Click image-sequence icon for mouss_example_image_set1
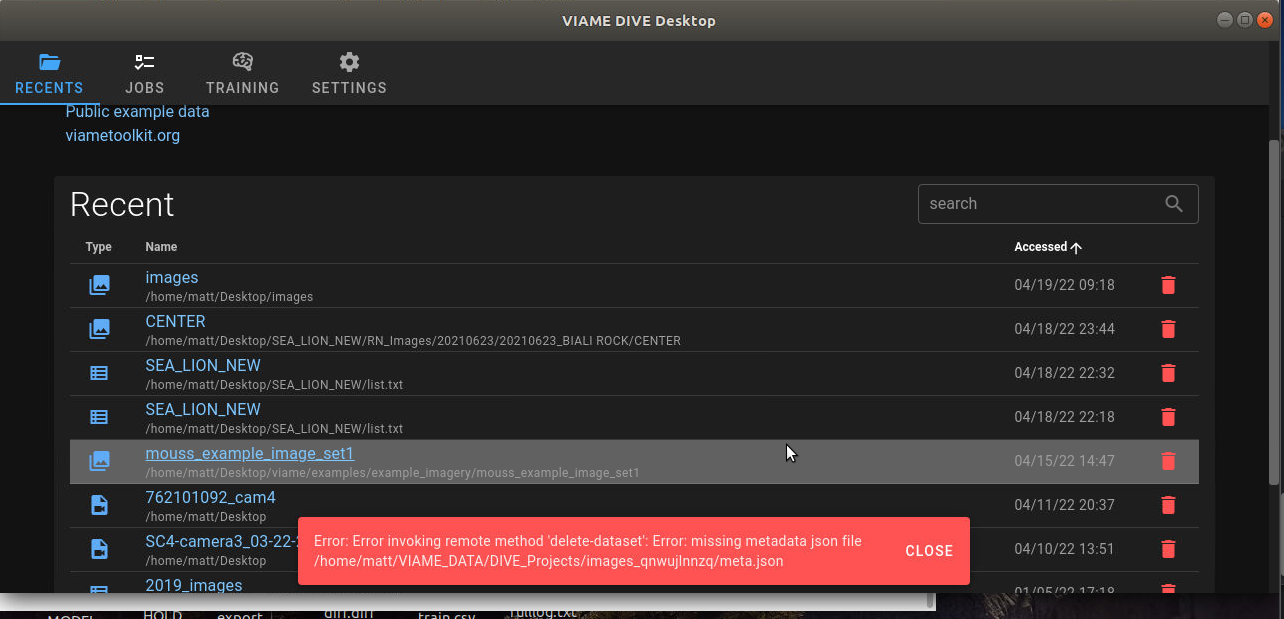 coord(99,461)
